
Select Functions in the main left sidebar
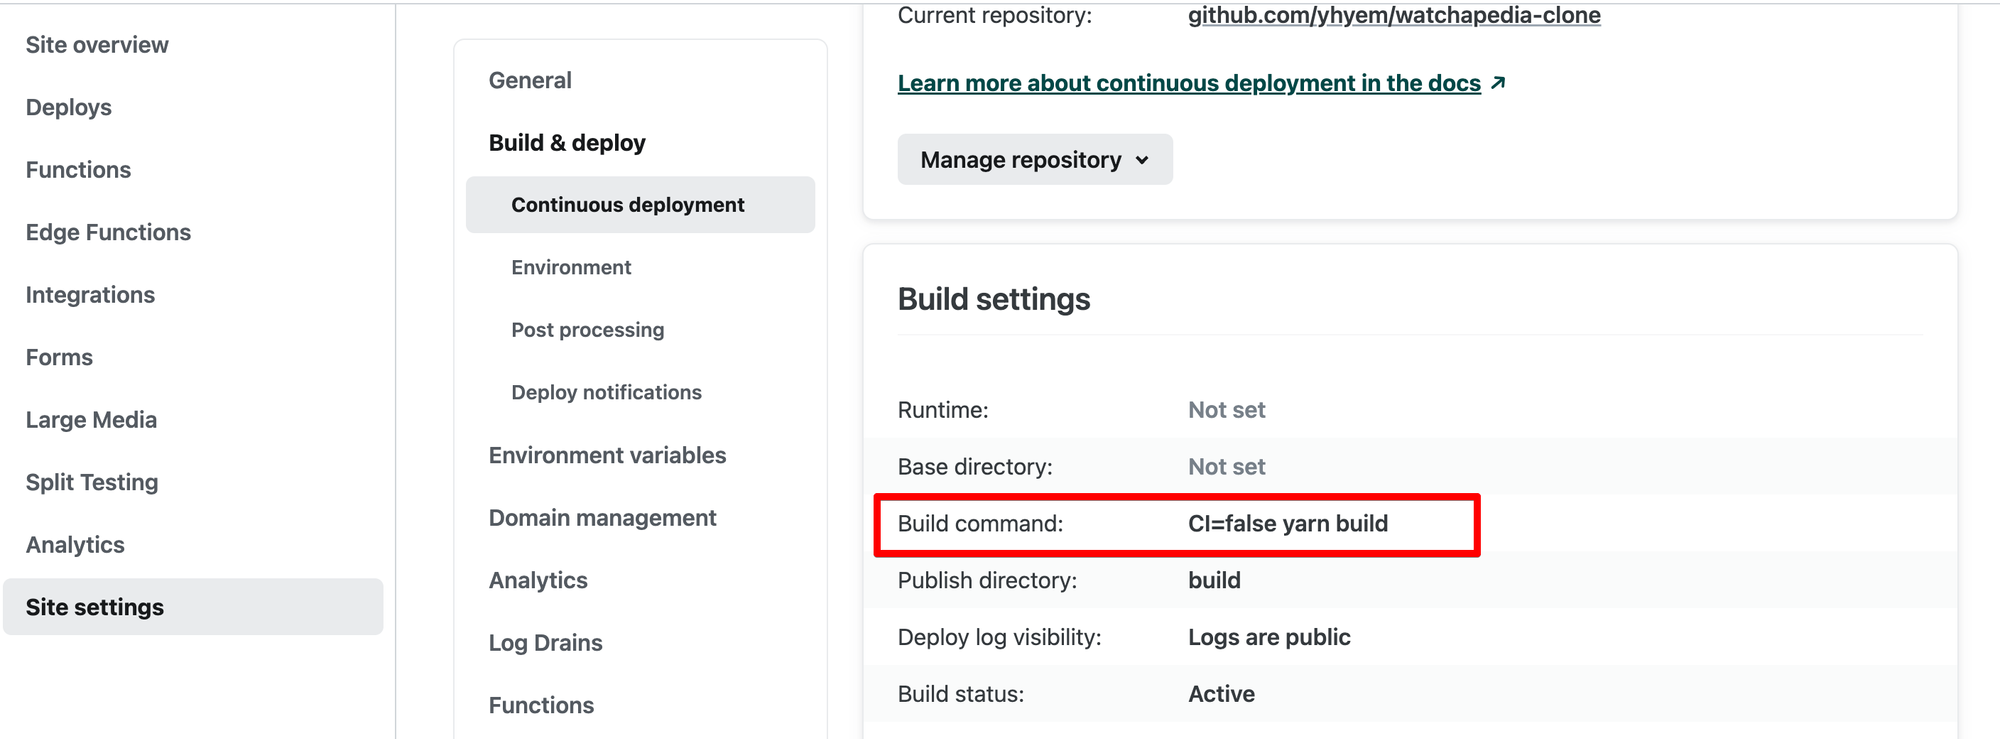click(x=78, y=170)
